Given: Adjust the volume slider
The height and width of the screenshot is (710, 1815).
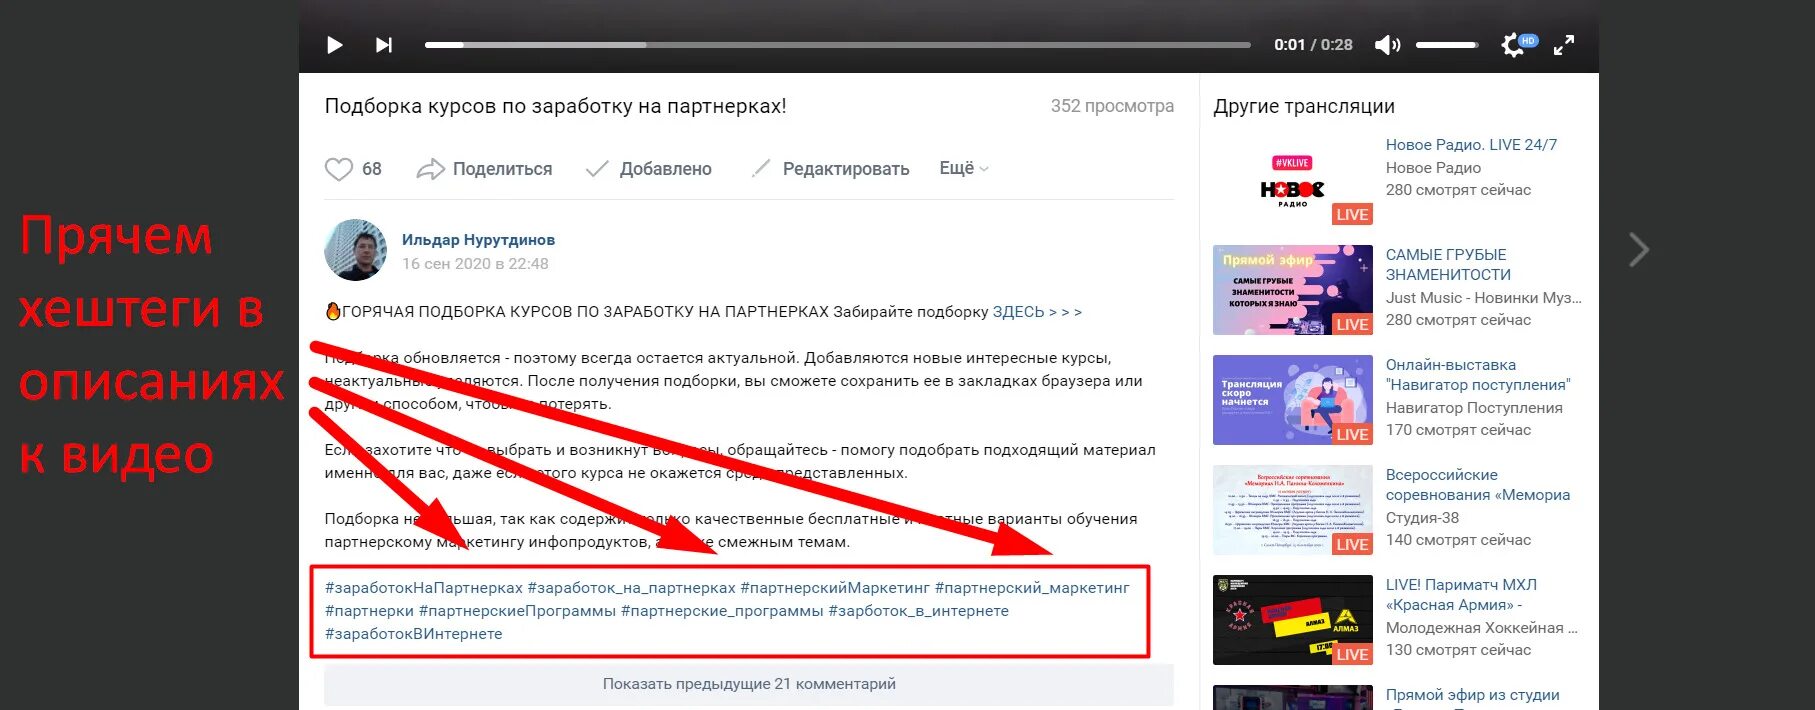Looking at the screenshot, I should pos(1447,45).
